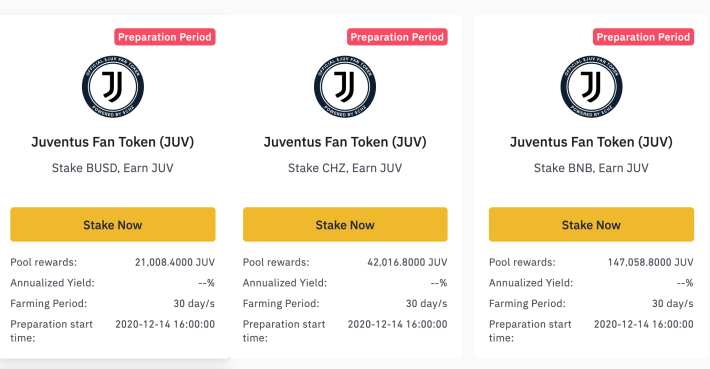Click the 21,008.4000 JUV pool rewards value

coord(175,262)
